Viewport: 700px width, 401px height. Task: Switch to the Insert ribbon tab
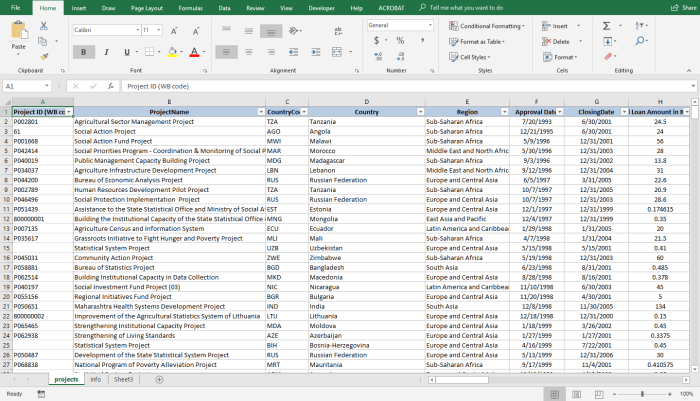[x=79, y=8]
